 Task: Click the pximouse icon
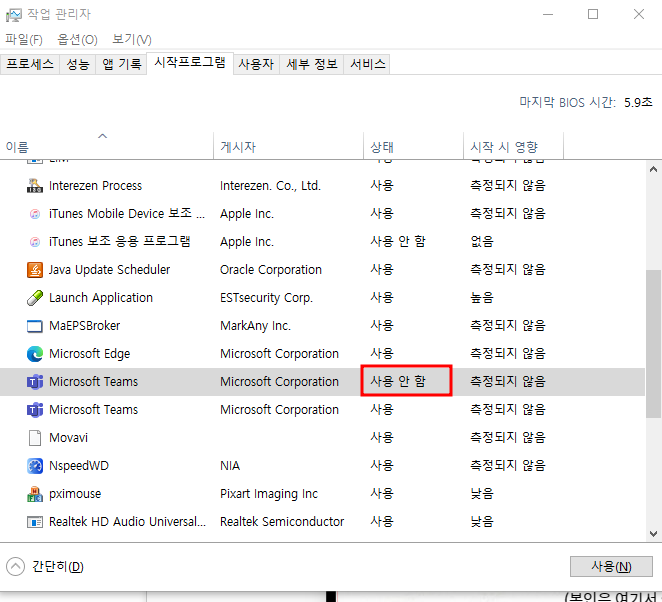35,494
